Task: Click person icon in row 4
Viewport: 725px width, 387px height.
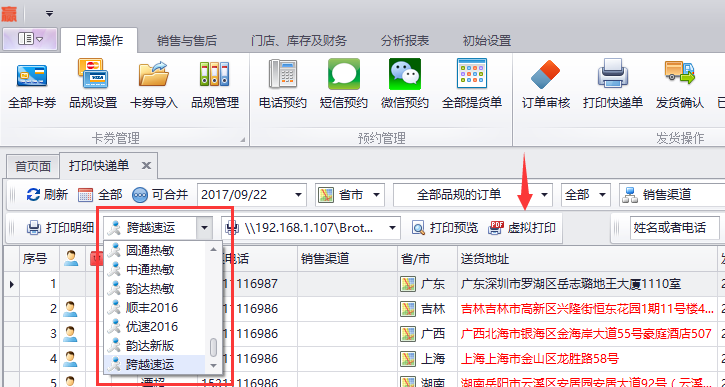Action: 70,358
